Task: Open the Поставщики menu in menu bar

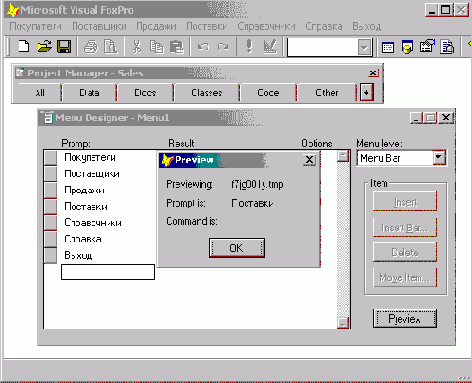Action: click(99, 26)
